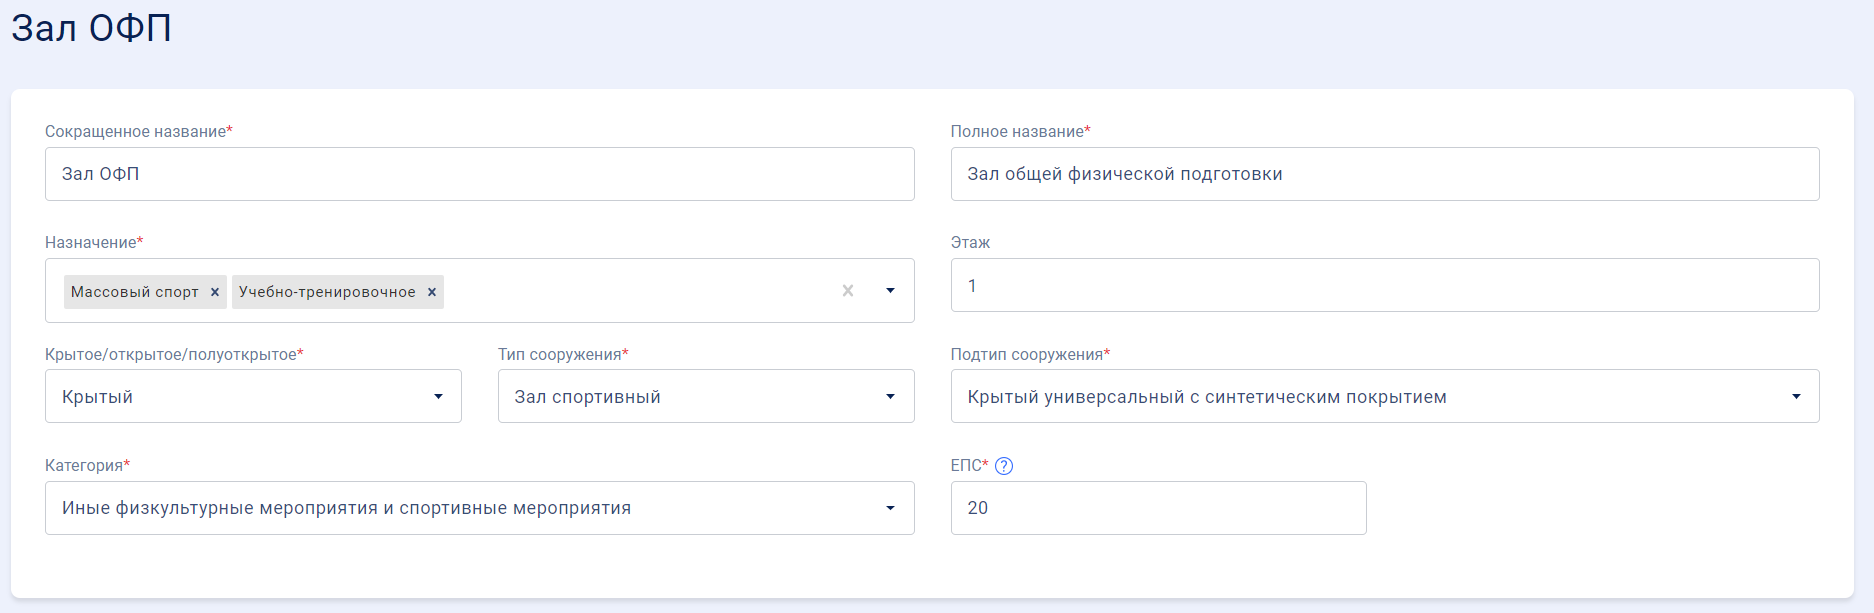Click the Зал ОФП page heading
This screenshot has height=613, width=1874.
(92, 28)
